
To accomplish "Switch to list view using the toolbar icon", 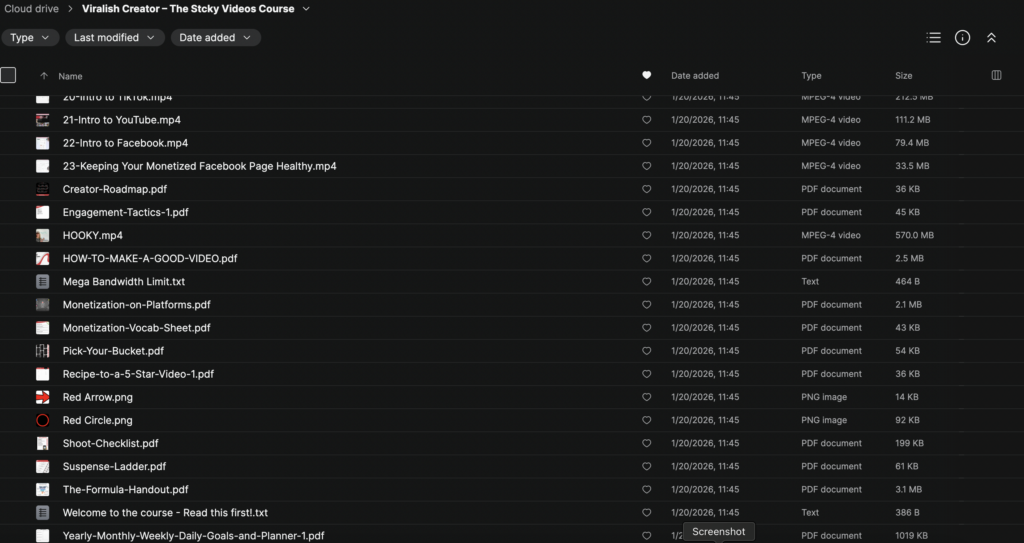I will [x=934, y=38].
